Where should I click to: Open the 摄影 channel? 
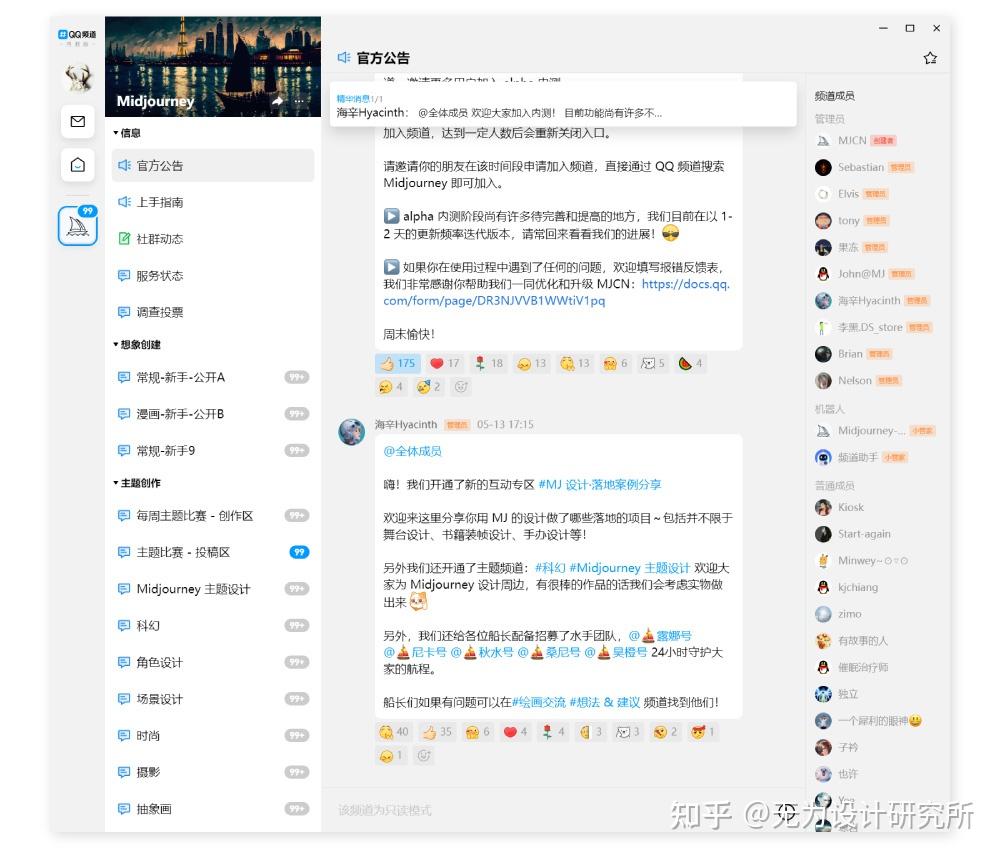tap(213, 772)
